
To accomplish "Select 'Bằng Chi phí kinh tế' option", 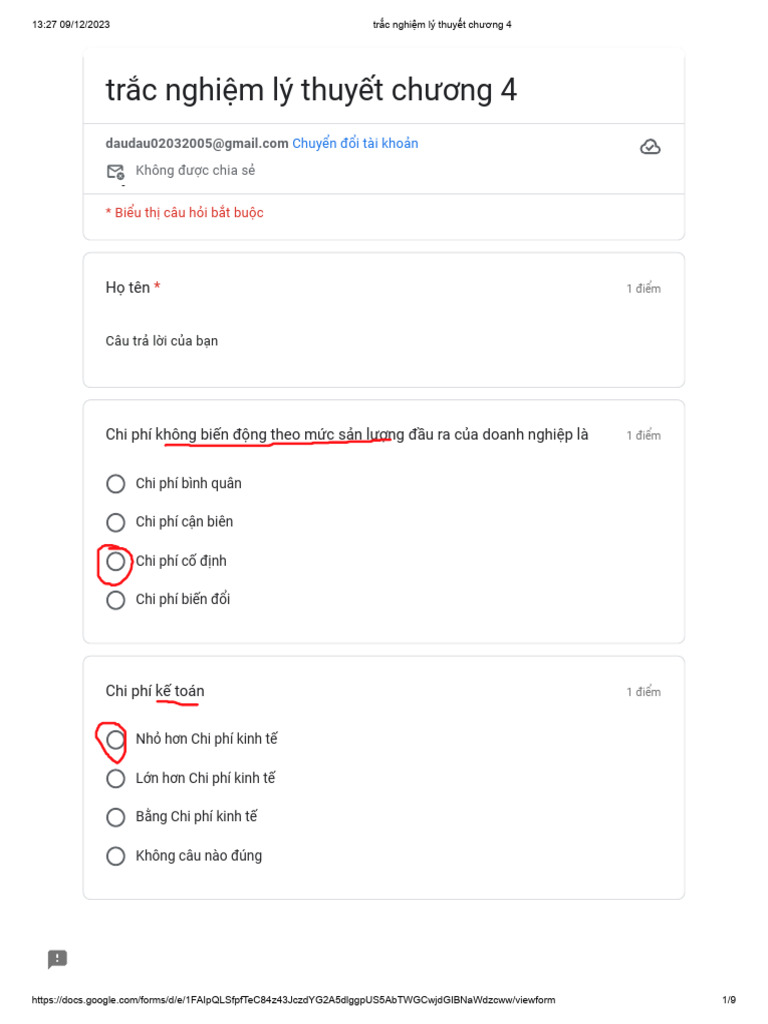I will [116, 817].
